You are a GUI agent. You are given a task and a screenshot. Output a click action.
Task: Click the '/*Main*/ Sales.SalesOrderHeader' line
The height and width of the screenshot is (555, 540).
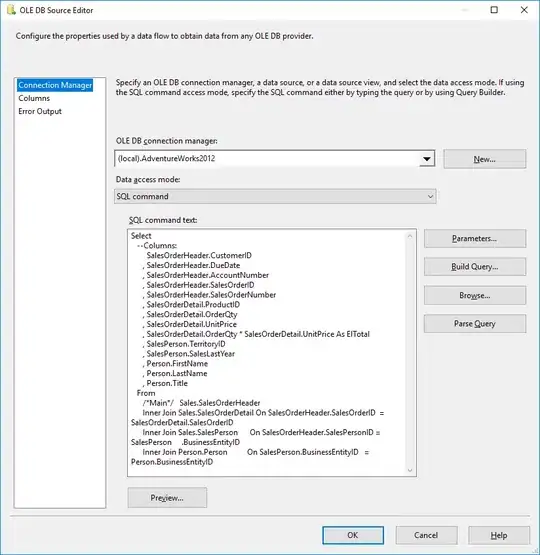tap(202, 403)
